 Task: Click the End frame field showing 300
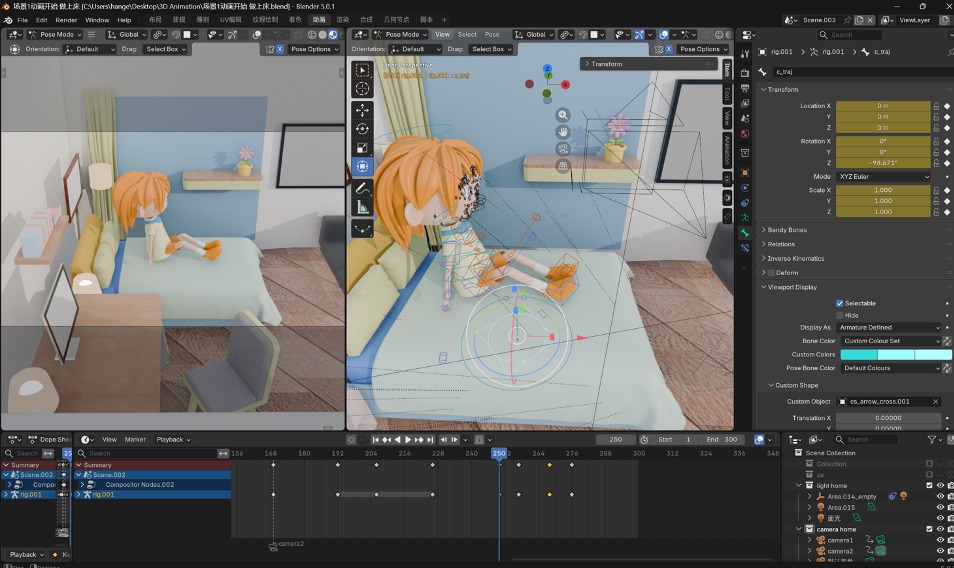point(722,440)
